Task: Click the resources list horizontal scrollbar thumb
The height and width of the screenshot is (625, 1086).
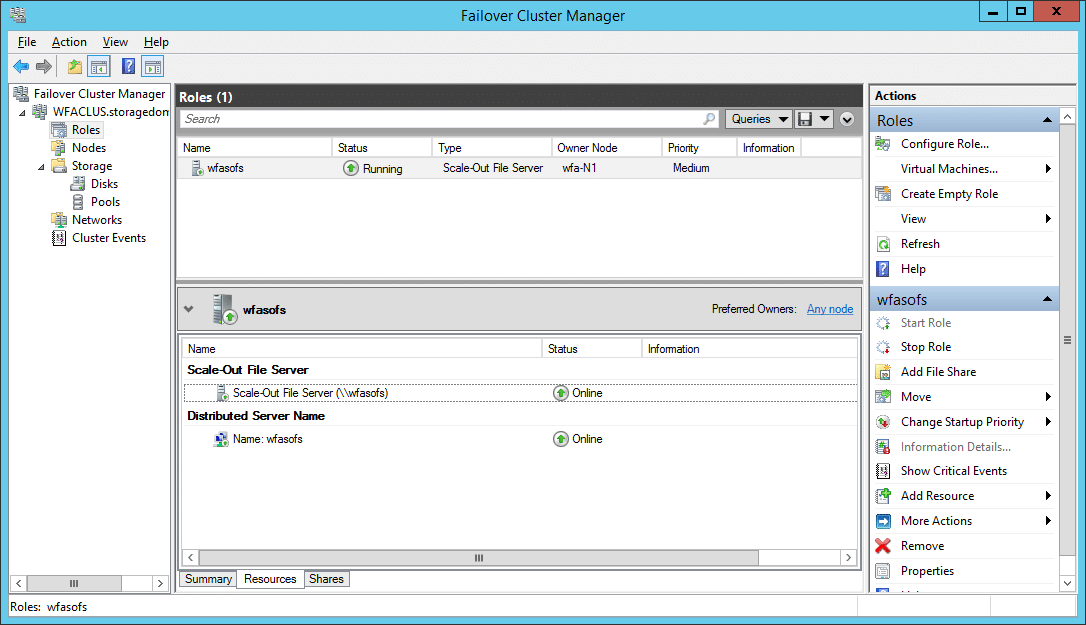Action: (x=479, y=558)
